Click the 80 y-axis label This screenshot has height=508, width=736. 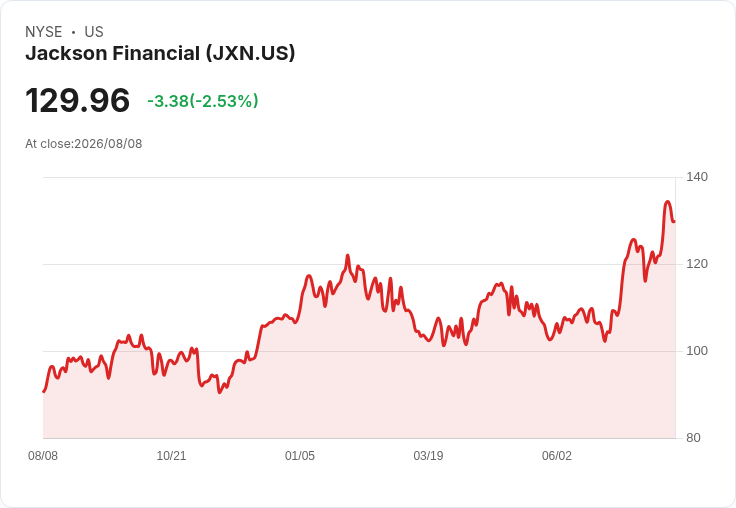coord(693,438)
